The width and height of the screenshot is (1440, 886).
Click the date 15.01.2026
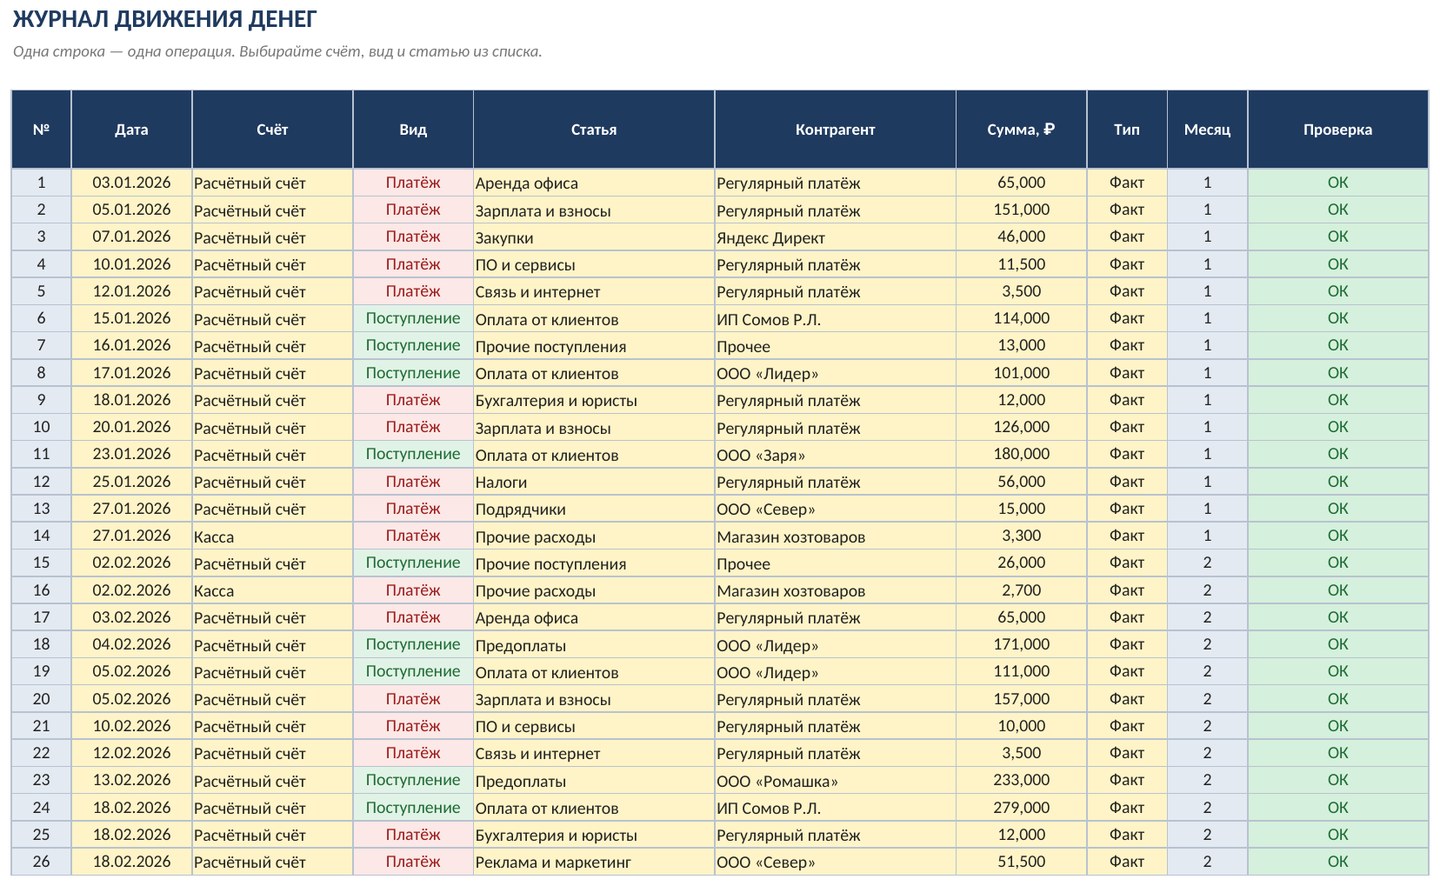coord(131,318)
